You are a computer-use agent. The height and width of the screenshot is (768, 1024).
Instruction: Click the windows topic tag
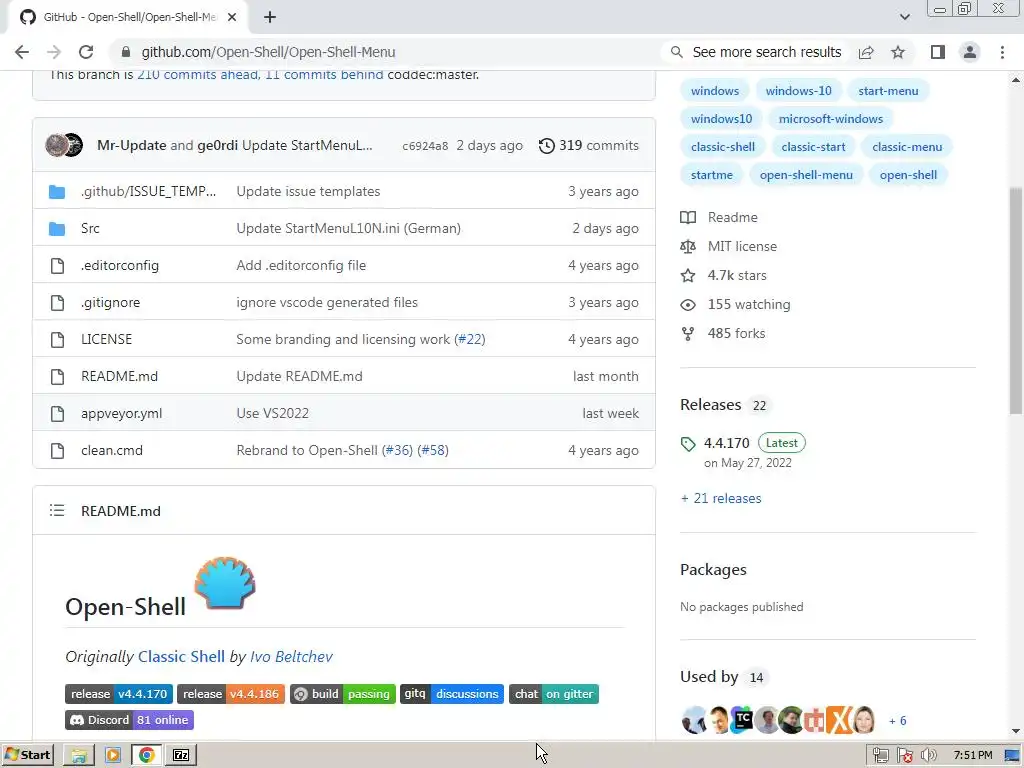pos(715,91)
